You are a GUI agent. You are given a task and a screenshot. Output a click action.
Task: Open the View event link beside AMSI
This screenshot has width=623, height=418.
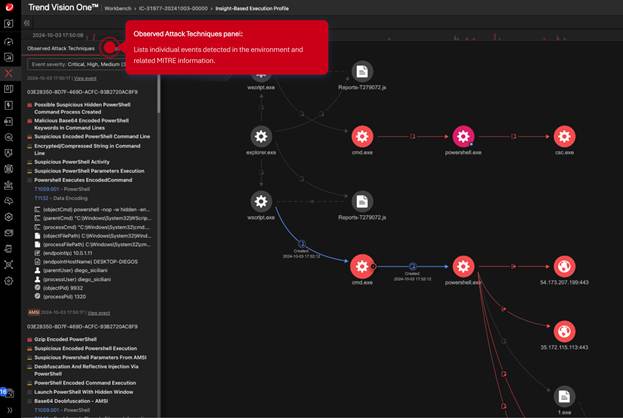coord(99,313)
